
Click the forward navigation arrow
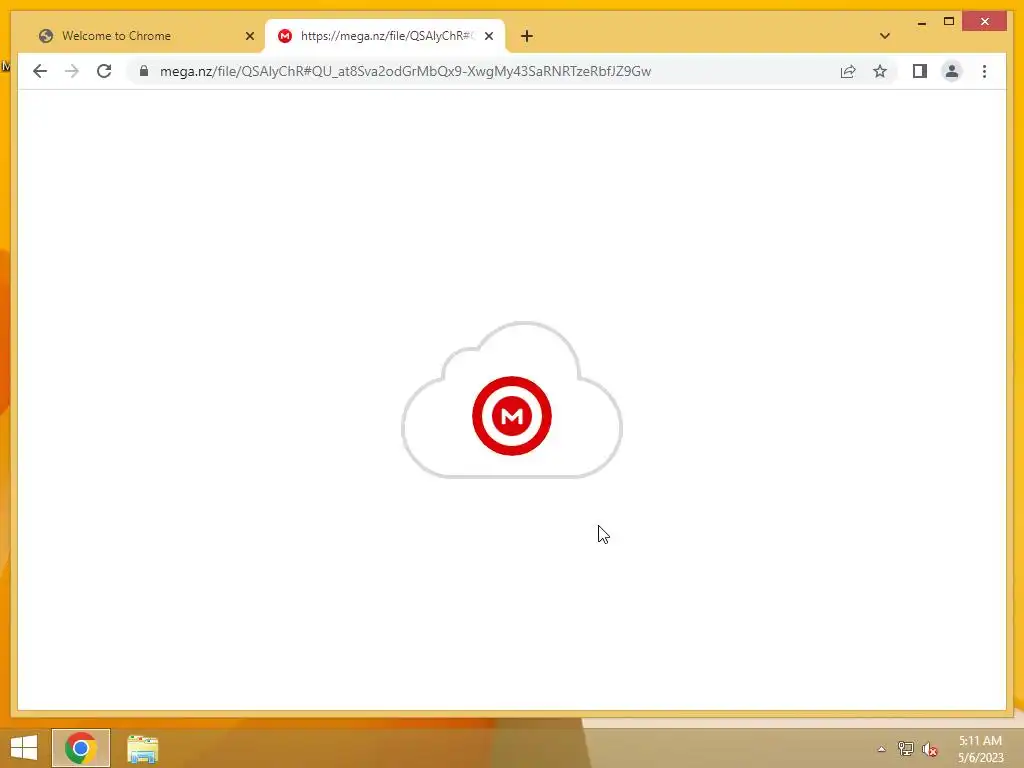coord(72,71)
